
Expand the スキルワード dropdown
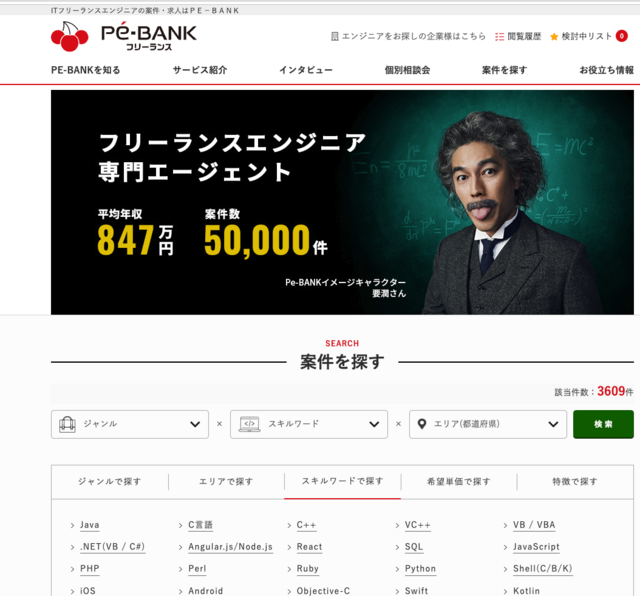[309, 425]
